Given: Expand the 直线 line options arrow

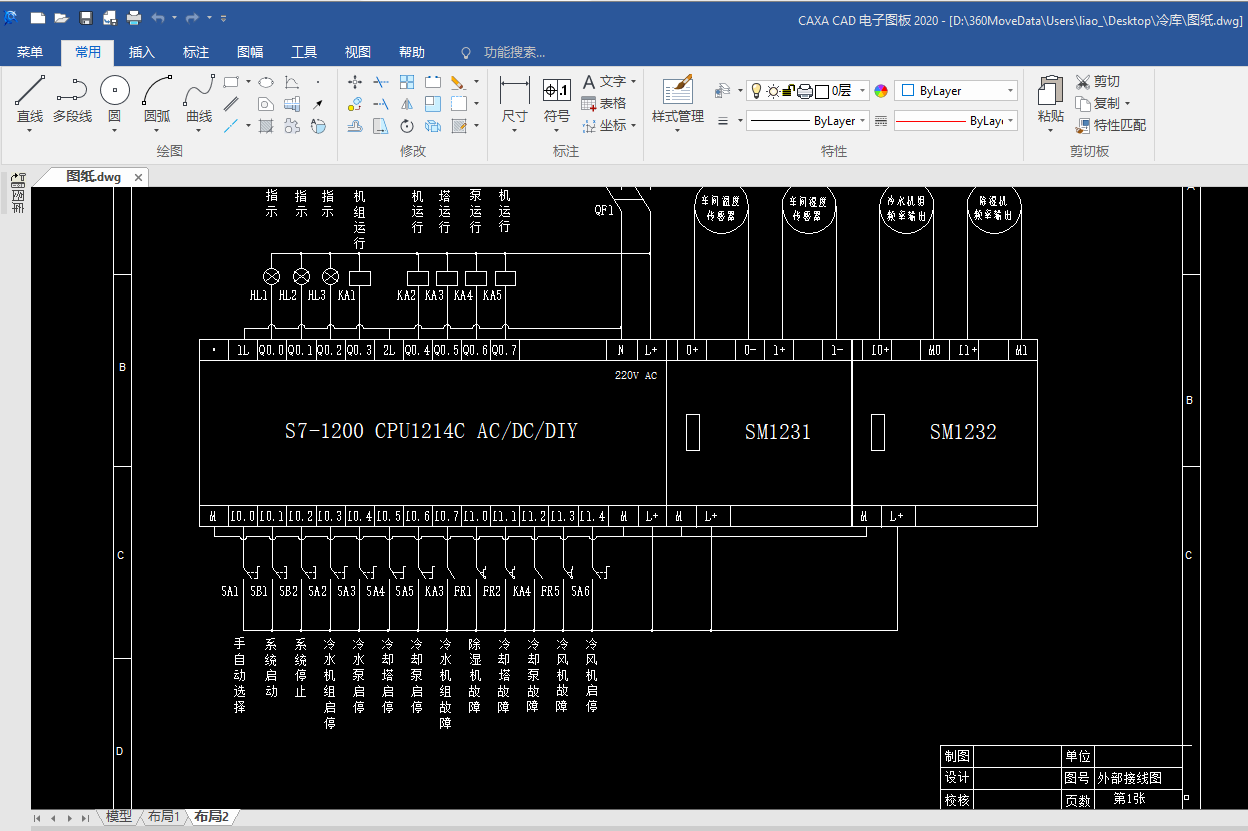Looking at the screenshot, I should [x=30, y=130].
